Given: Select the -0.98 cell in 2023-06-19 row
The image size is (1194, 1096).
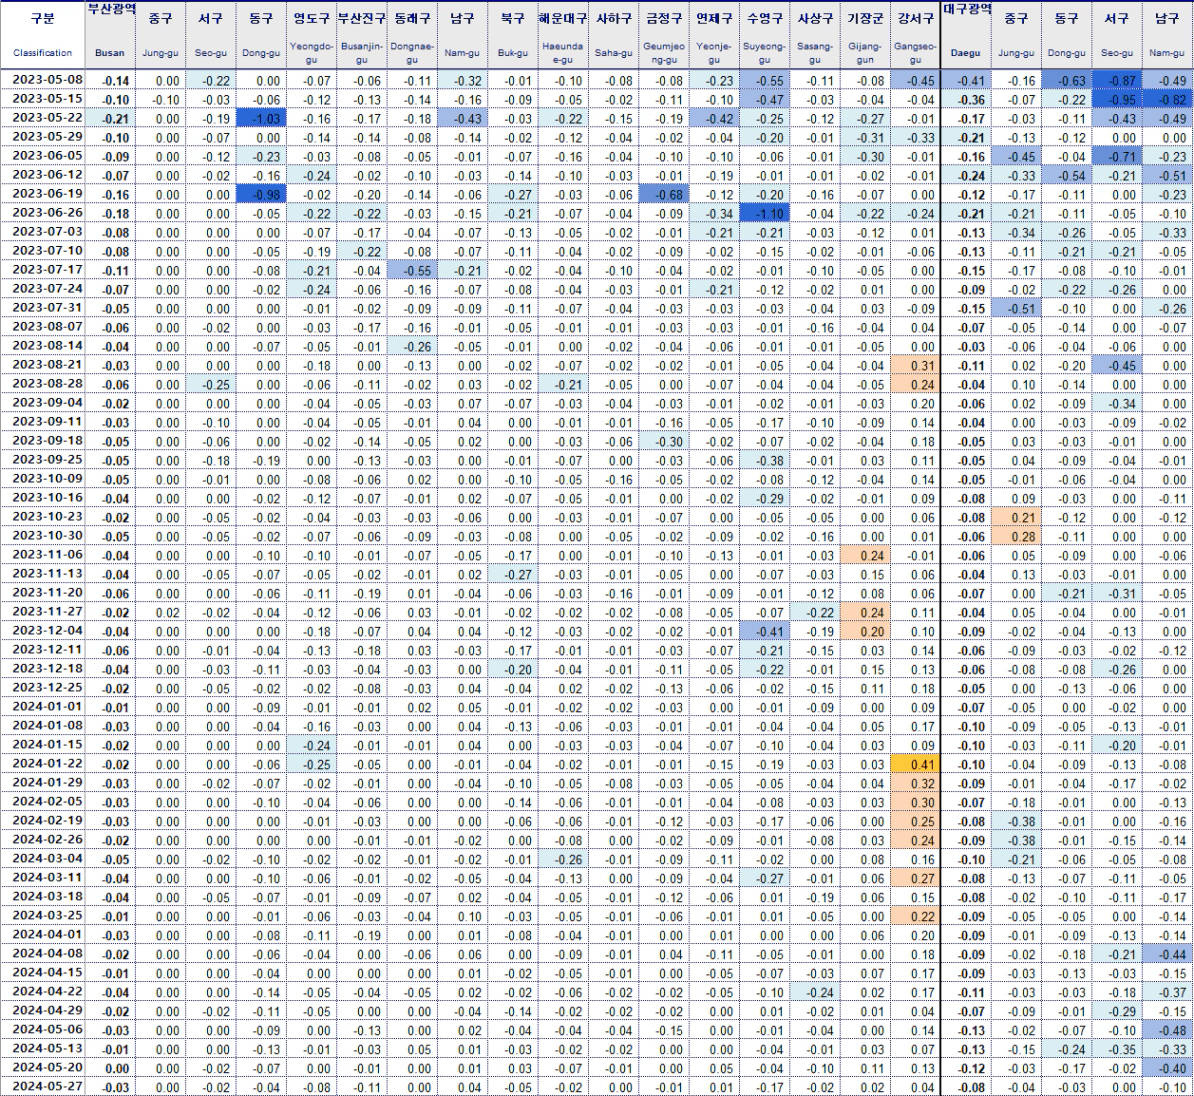Looking at the screenshot, I should [x=261, y=194].
